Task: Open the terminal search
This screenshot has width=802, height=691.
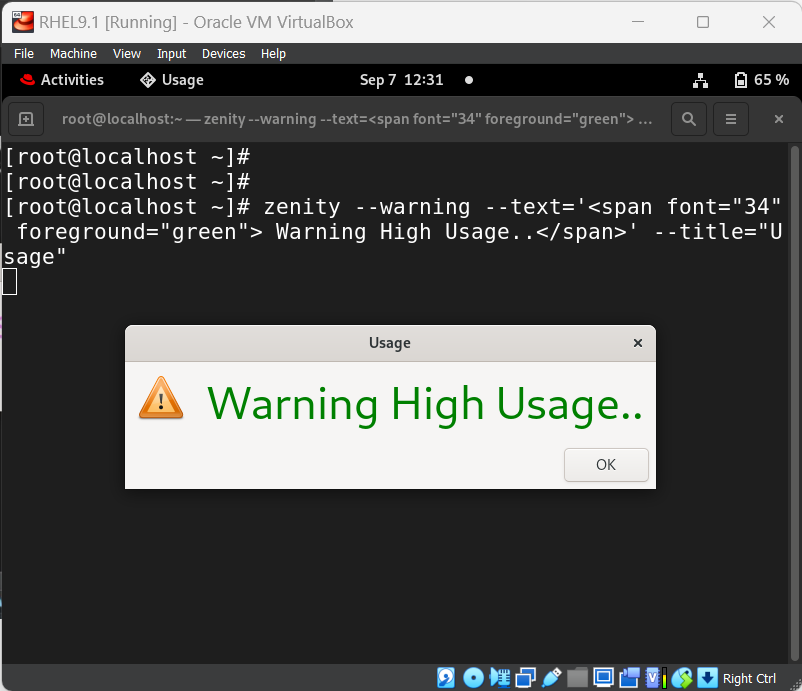Action: pyautogui.click(x=688, y=118)
